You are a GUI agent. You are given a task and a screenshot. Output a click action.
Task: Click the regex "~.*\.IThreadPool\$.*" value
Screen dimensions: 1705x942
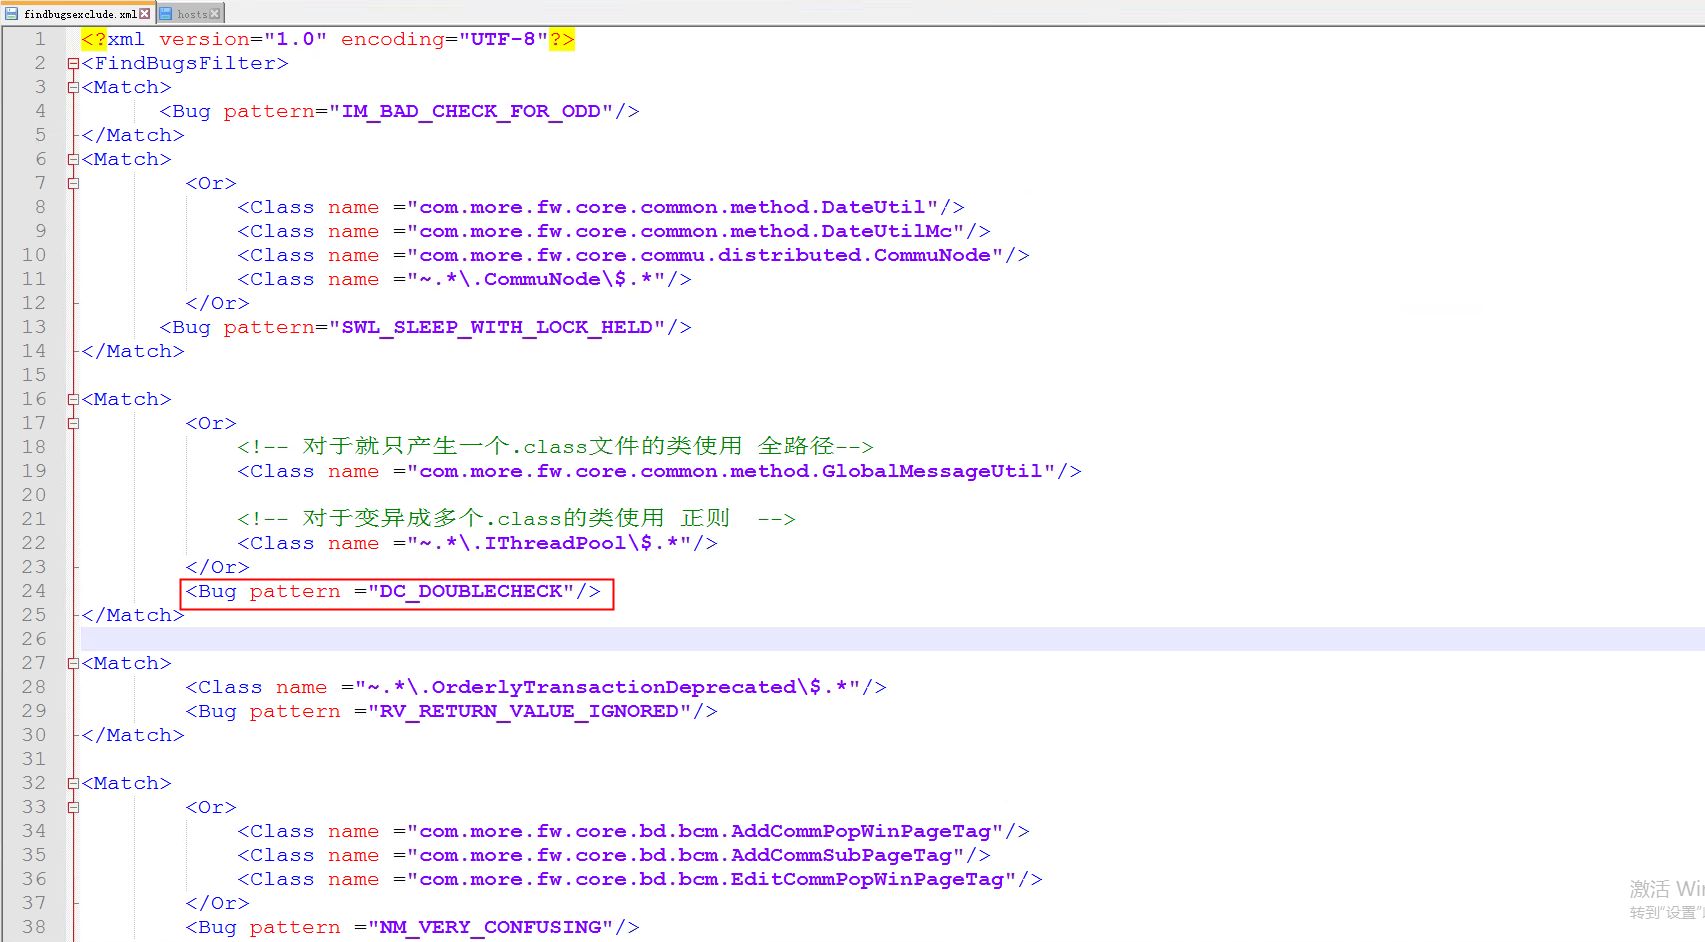tap(549, 543)
